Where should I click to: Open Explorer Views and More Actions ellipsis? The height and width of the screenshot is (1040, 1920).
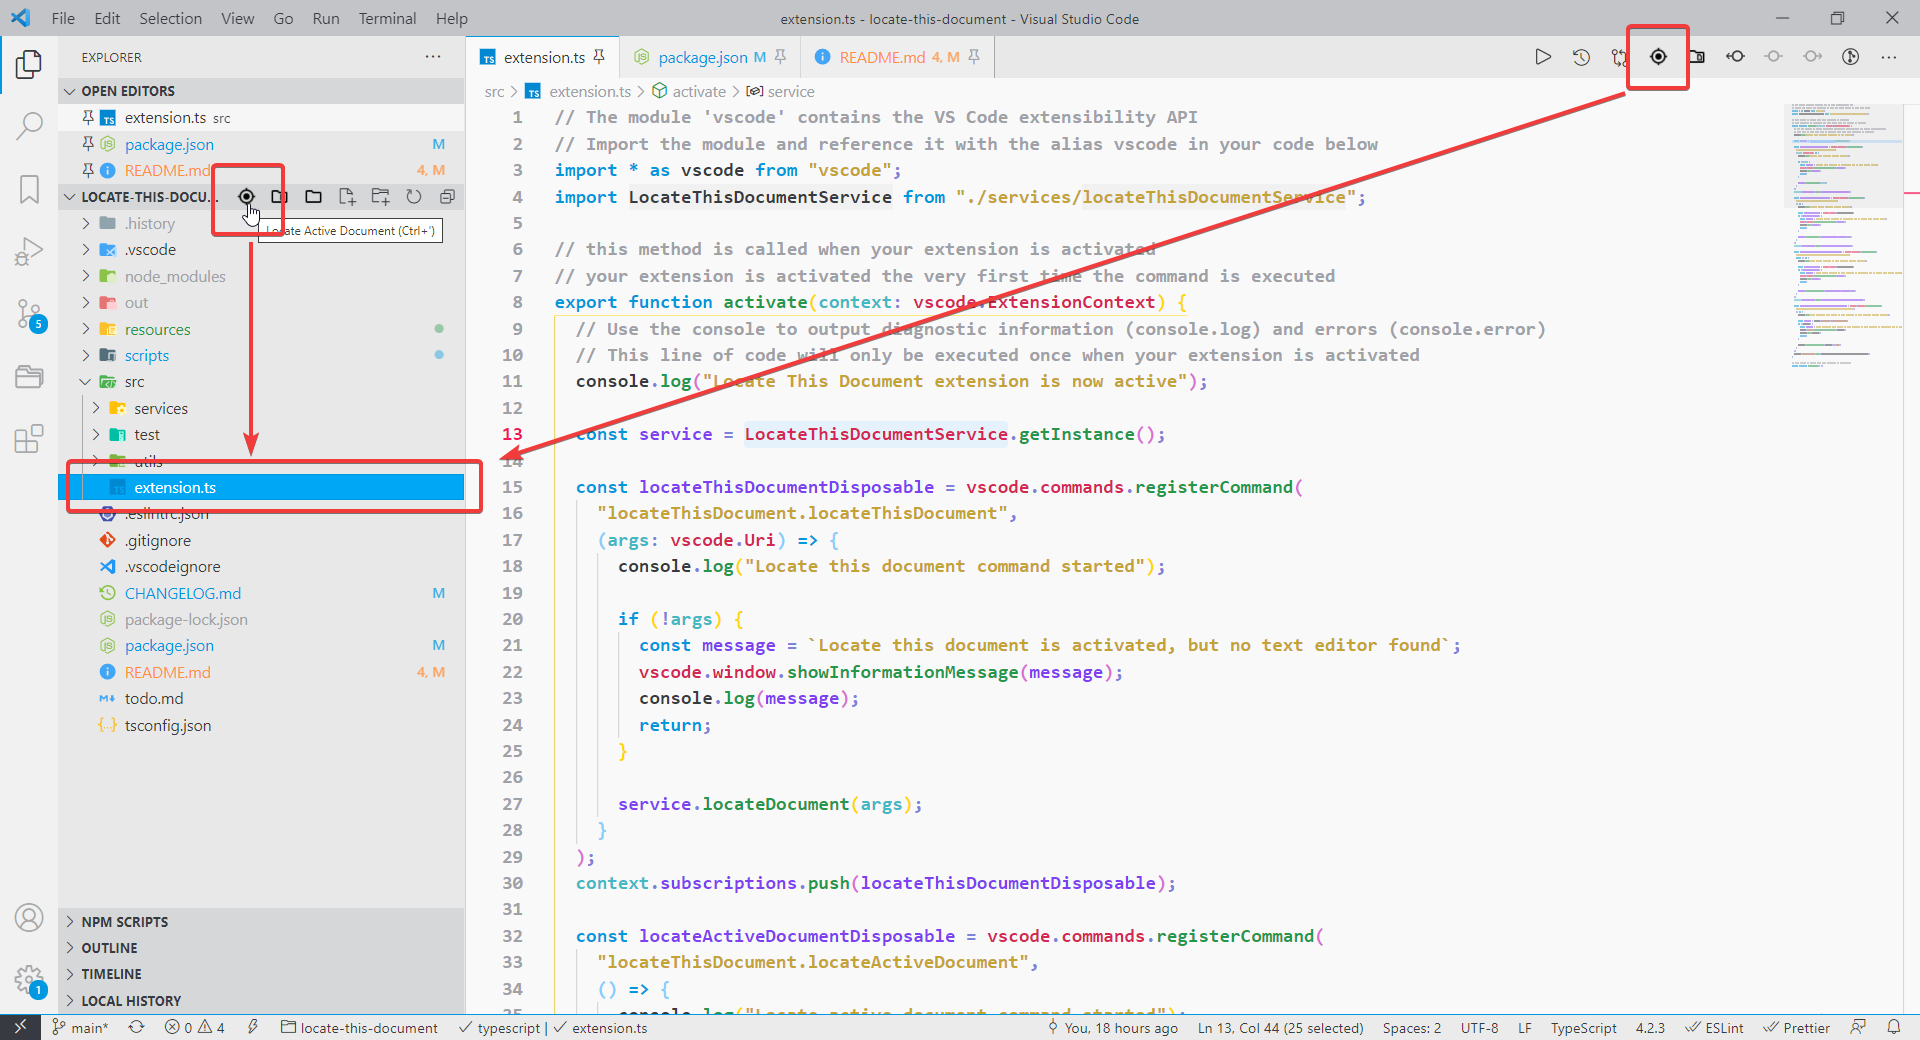pos(433,57)
